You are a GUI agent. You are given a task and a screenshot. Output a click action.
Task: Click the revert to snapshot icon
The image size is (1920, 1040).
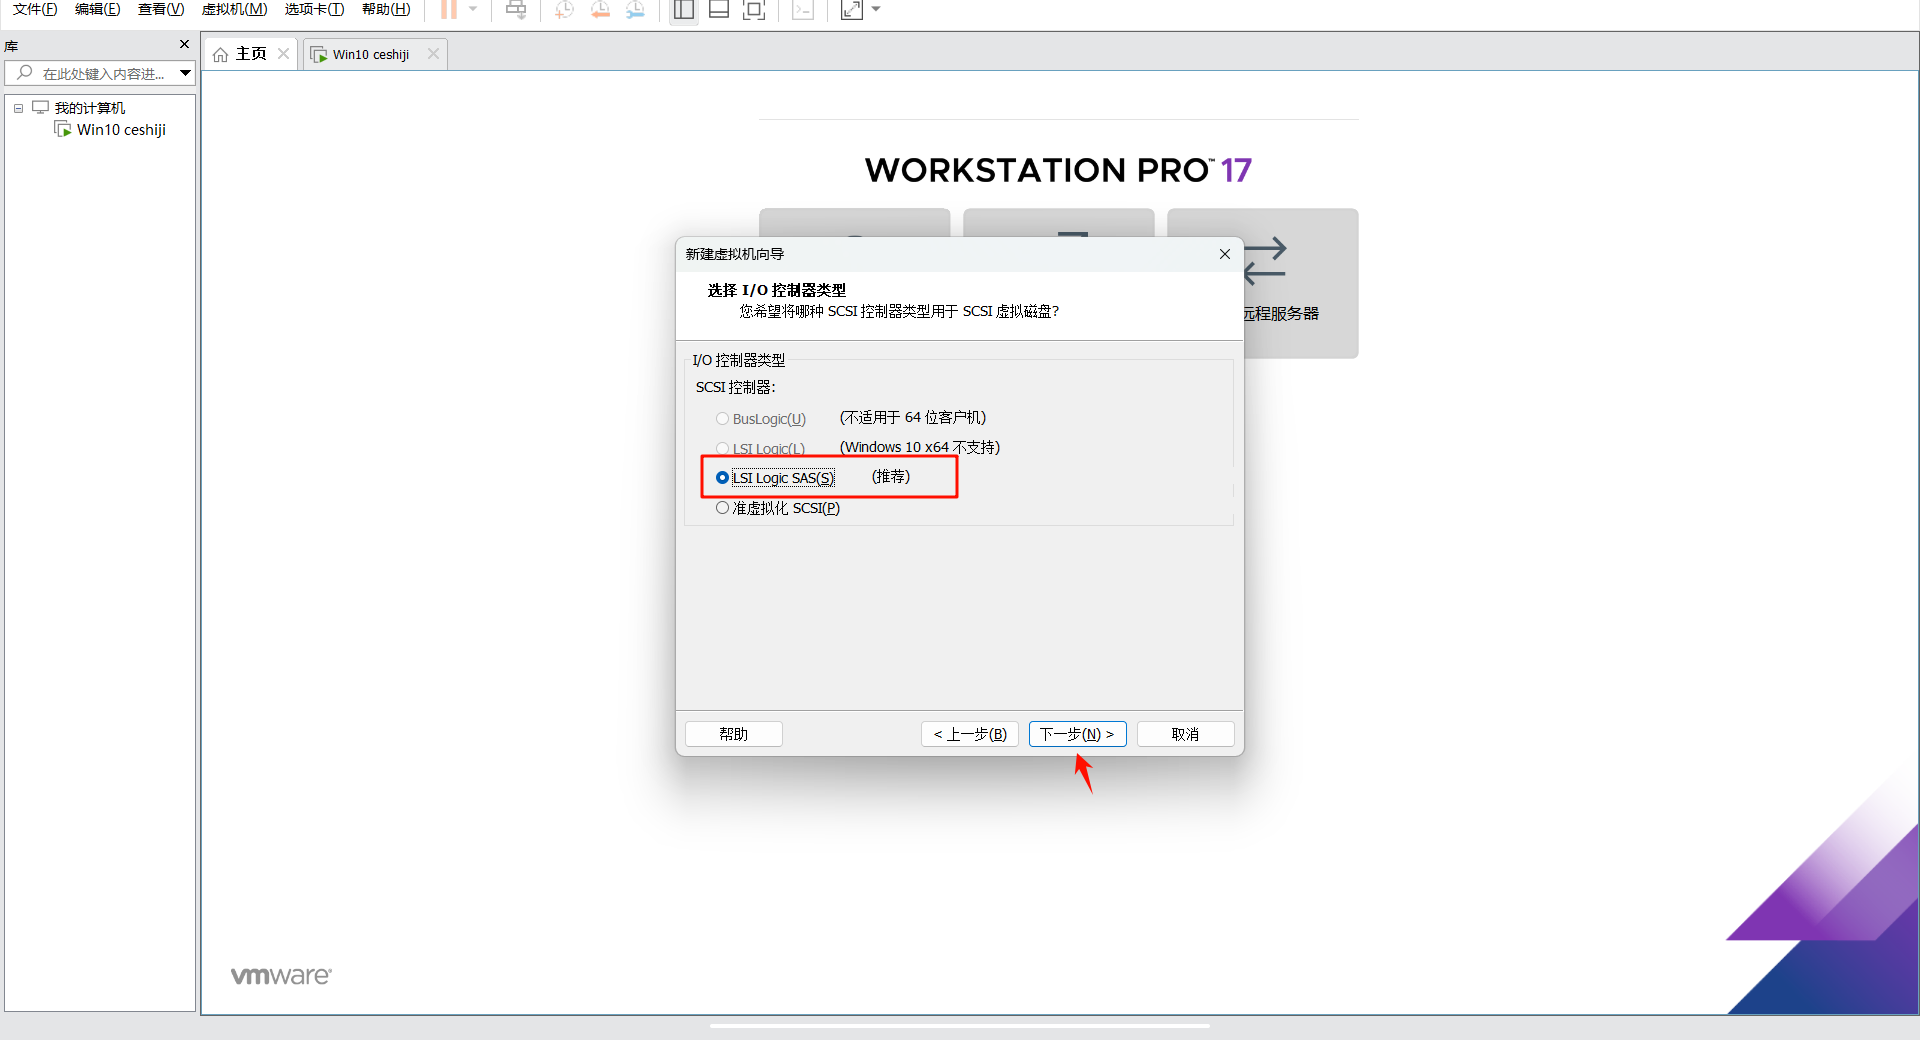[600, 10]
